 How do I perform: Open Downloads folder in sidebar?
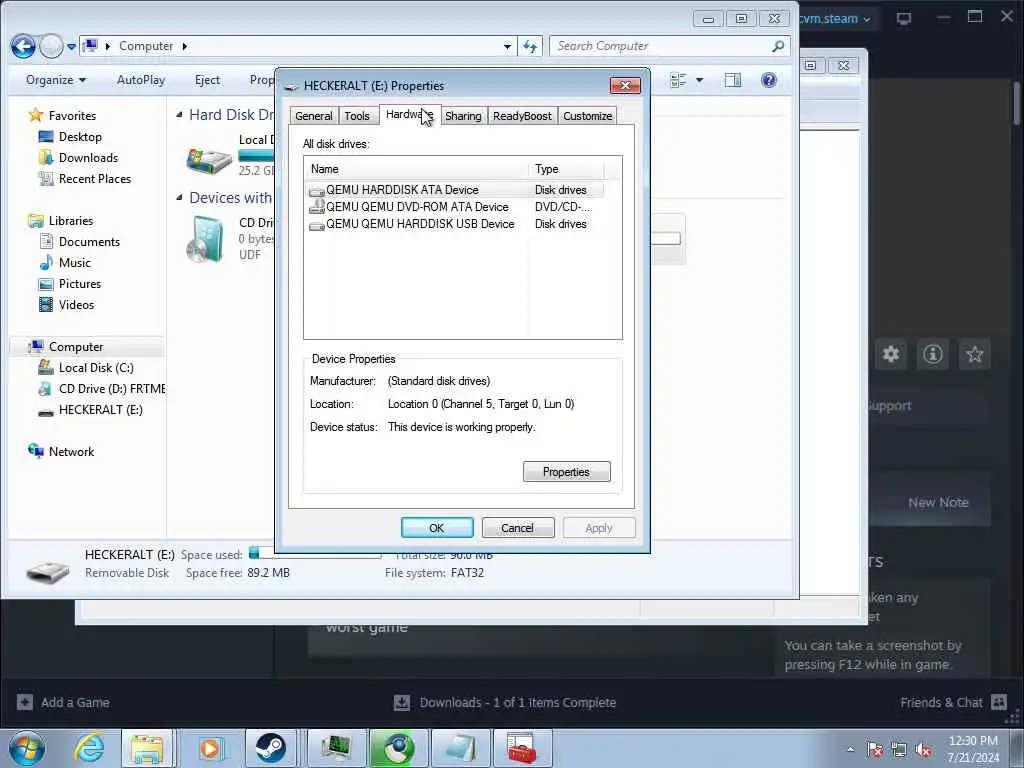[x=88, y=157]
